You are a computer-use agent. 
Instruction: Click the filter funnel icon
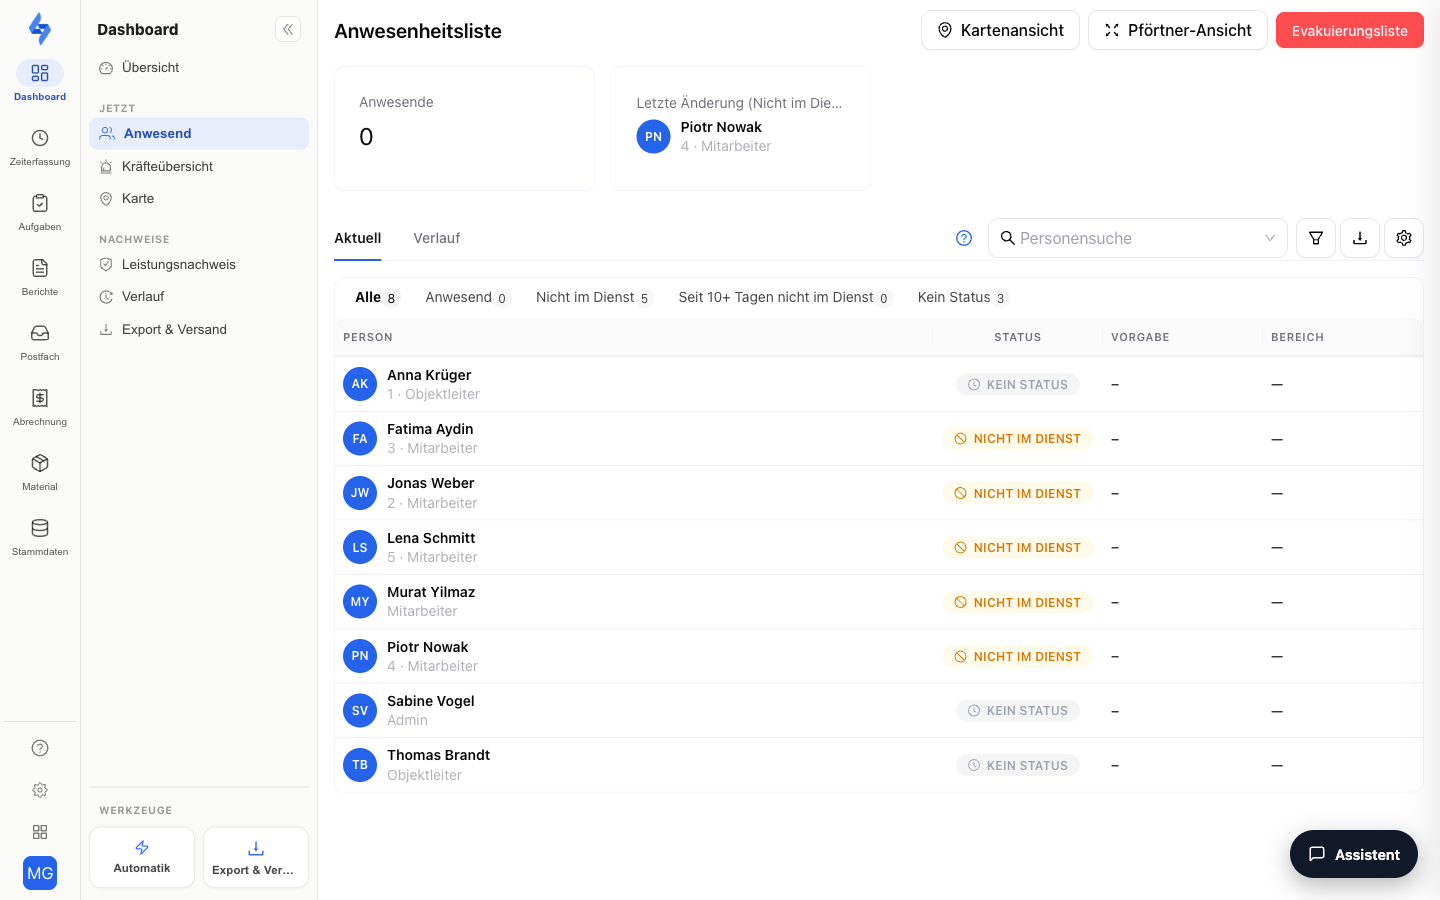click(1316, 238)
